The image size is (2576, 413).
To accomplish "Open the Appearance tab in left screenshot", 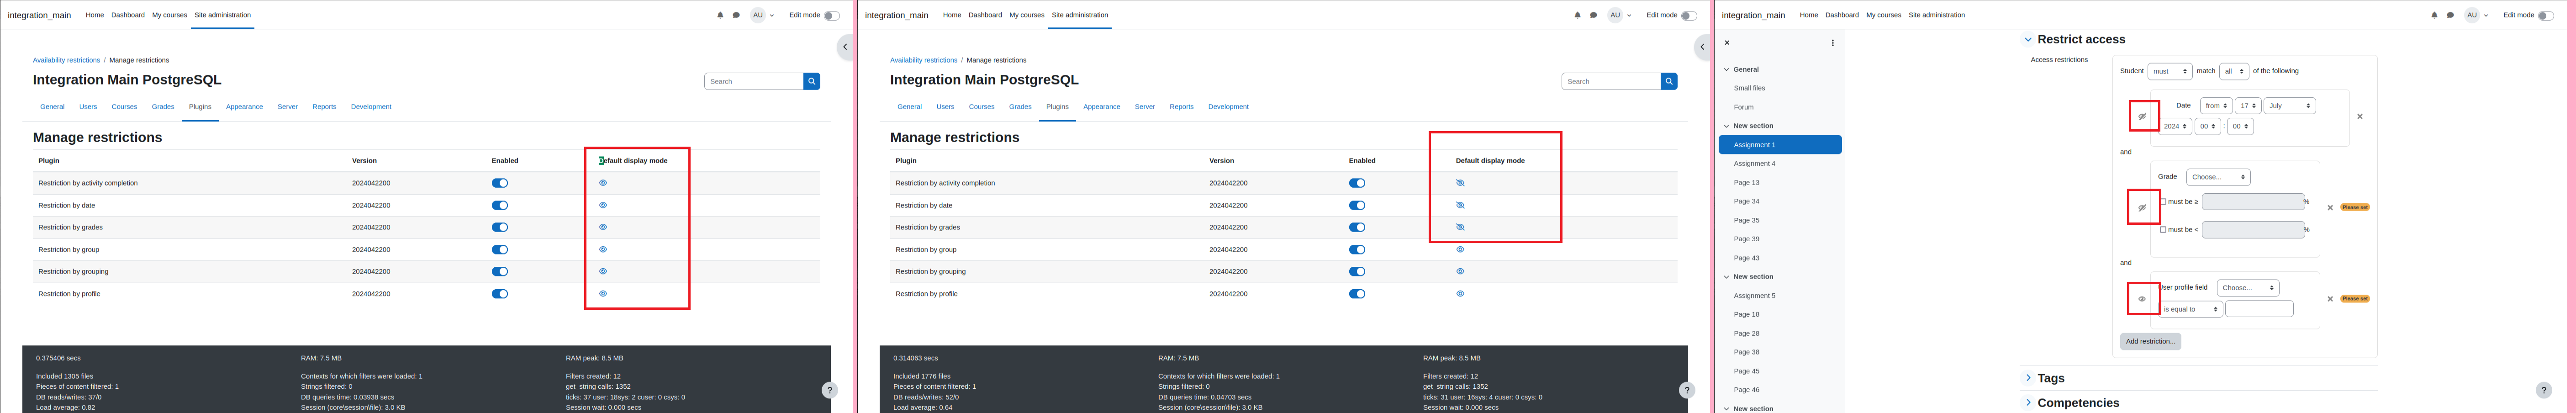I will tap(244, 107).
